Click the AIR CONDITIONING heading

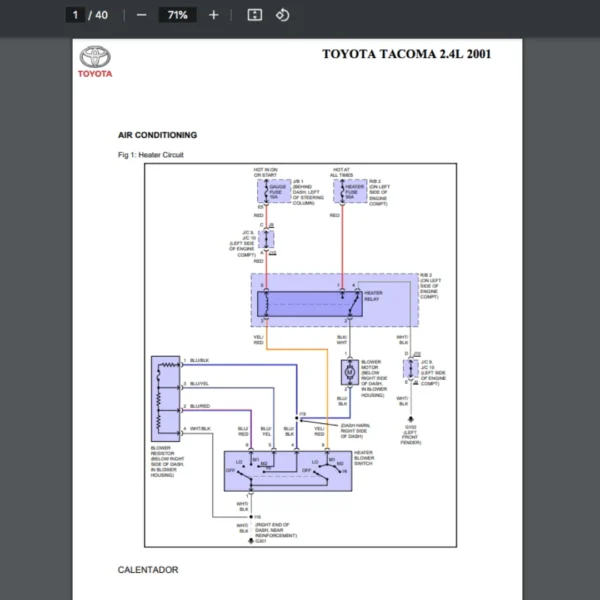point(157,135)
